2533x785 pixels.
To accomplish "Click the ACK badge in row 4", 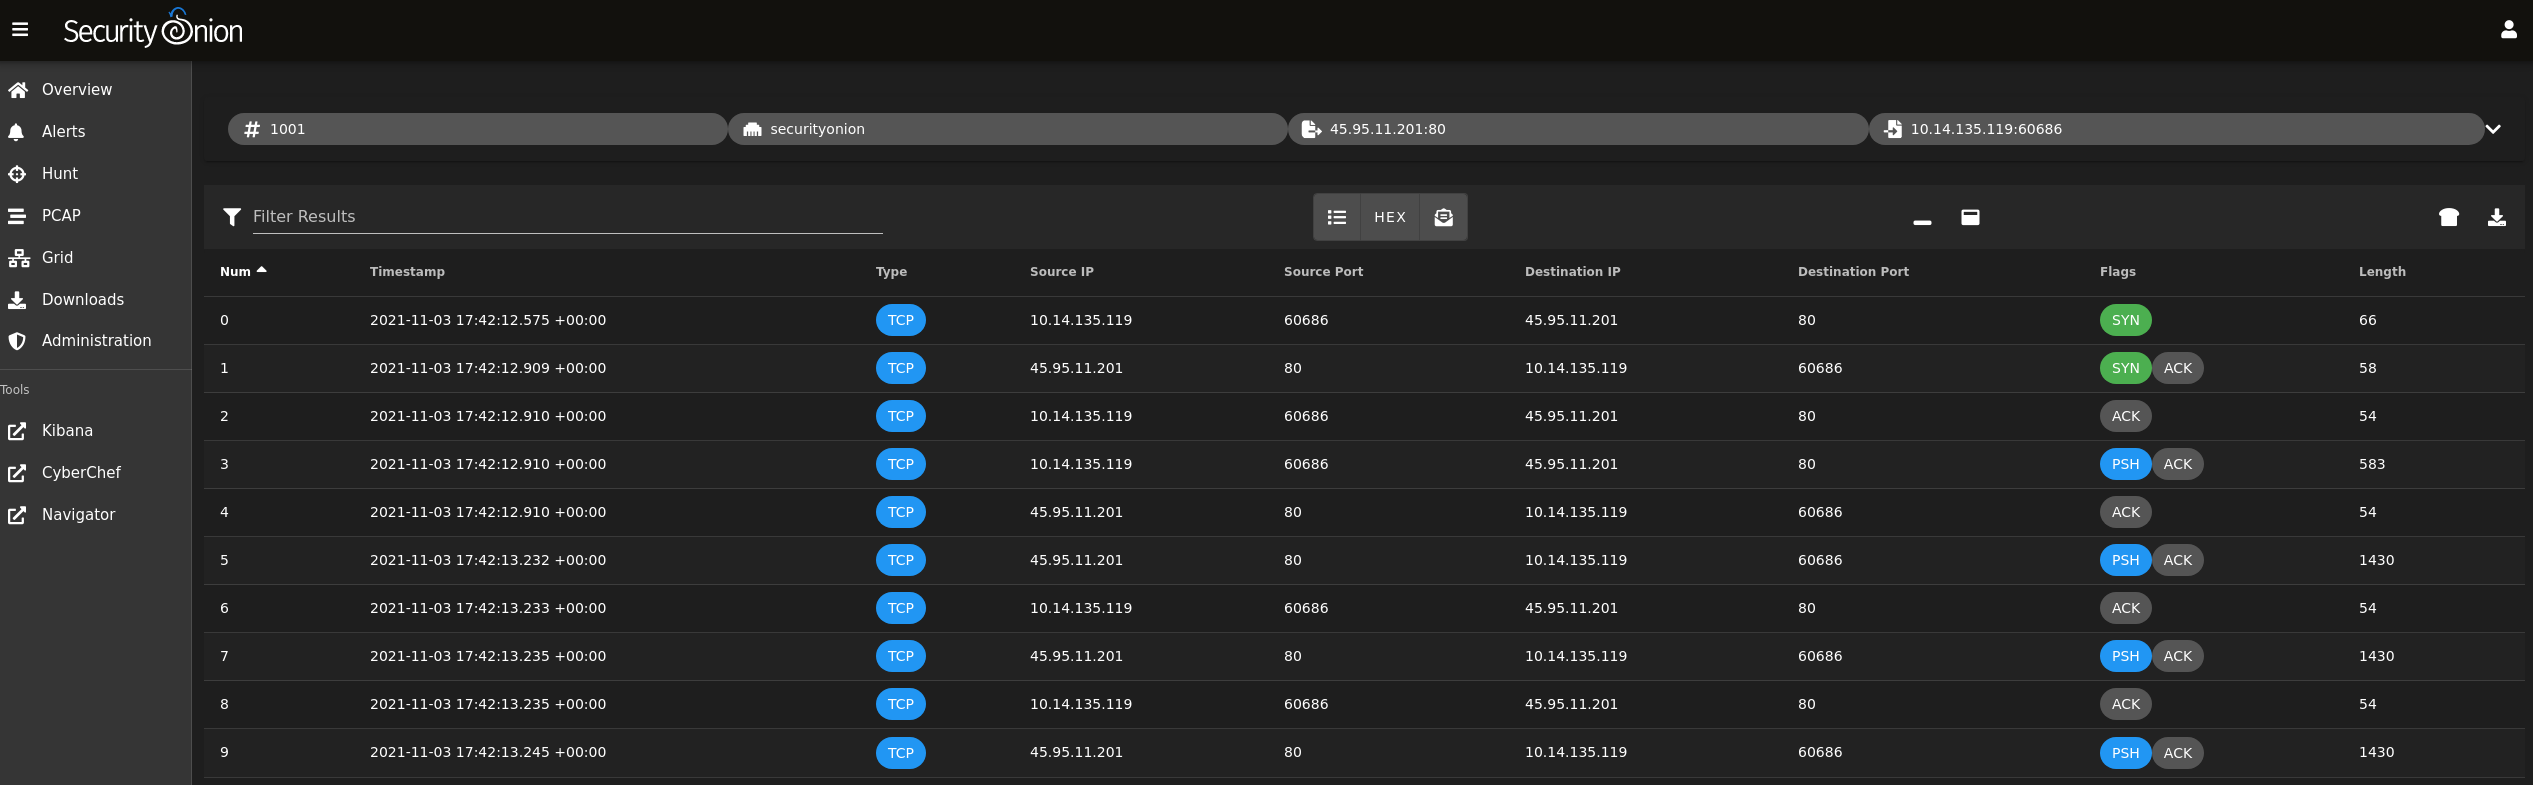I will point(2125,513).
